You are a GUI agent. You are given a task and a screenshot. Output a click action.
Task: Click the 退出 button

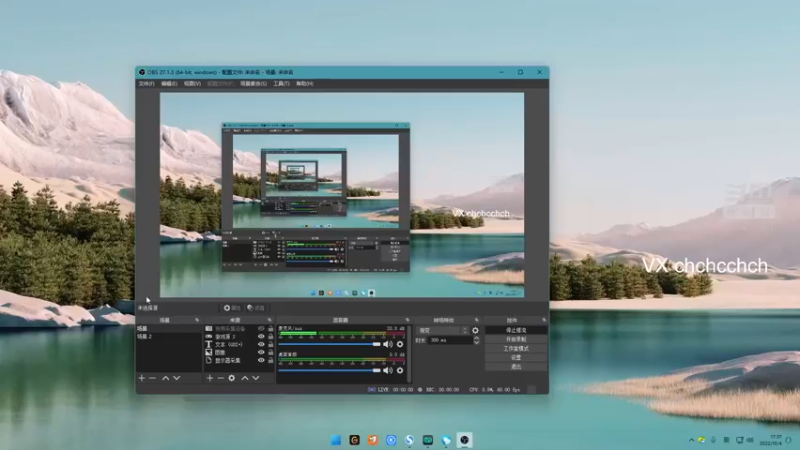(516, 367)
